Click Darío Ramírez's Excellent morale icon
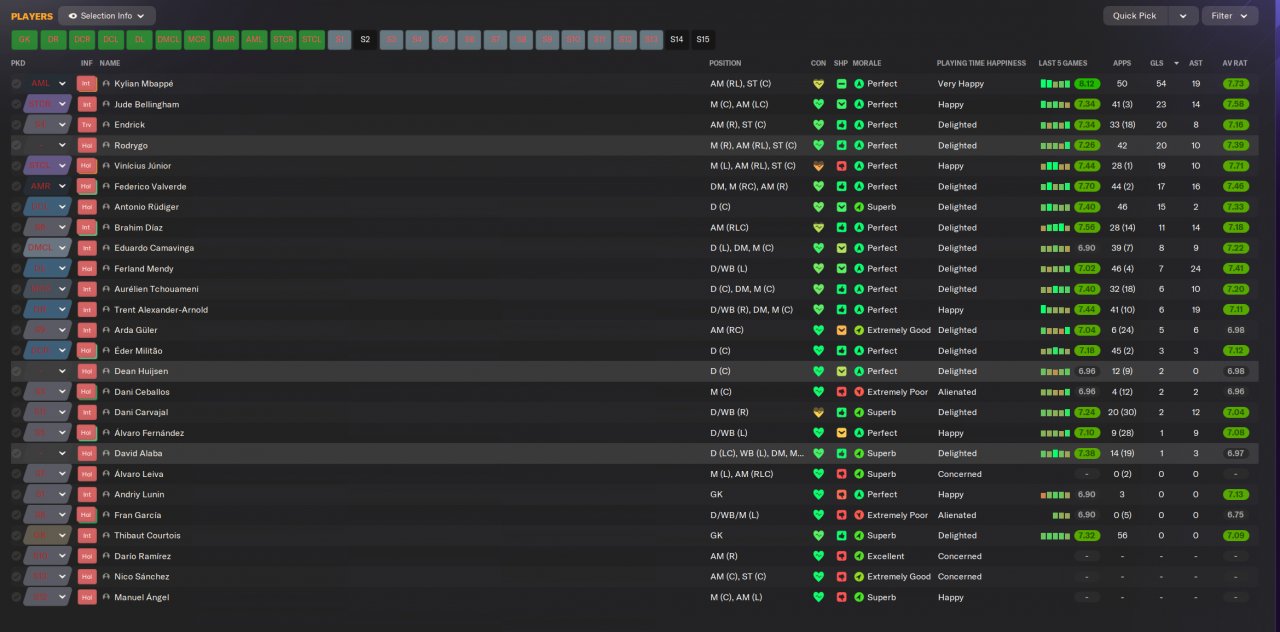The image size is (1280, 632). pyautogui.click(x=859, y=556)
